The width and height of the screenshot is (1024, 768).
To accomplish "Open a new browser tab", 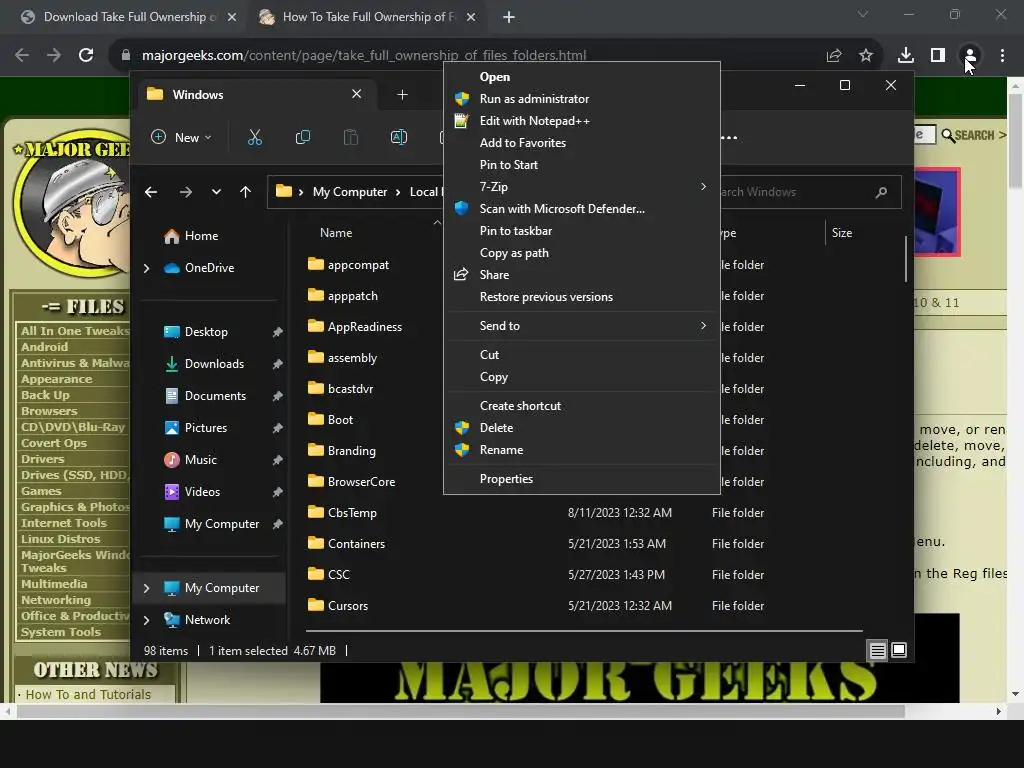I will tap(509, 17).
